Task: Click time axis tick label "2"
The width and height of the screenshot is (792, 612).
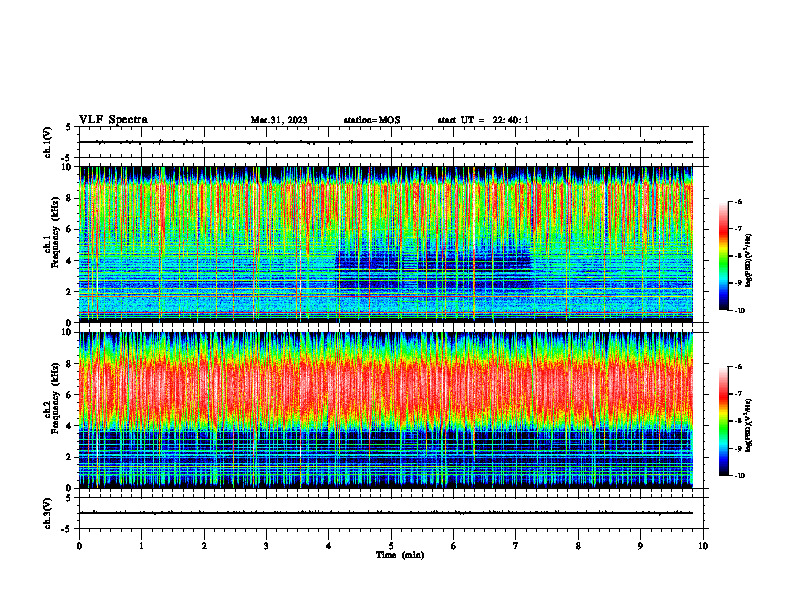Action: (204, 546)
